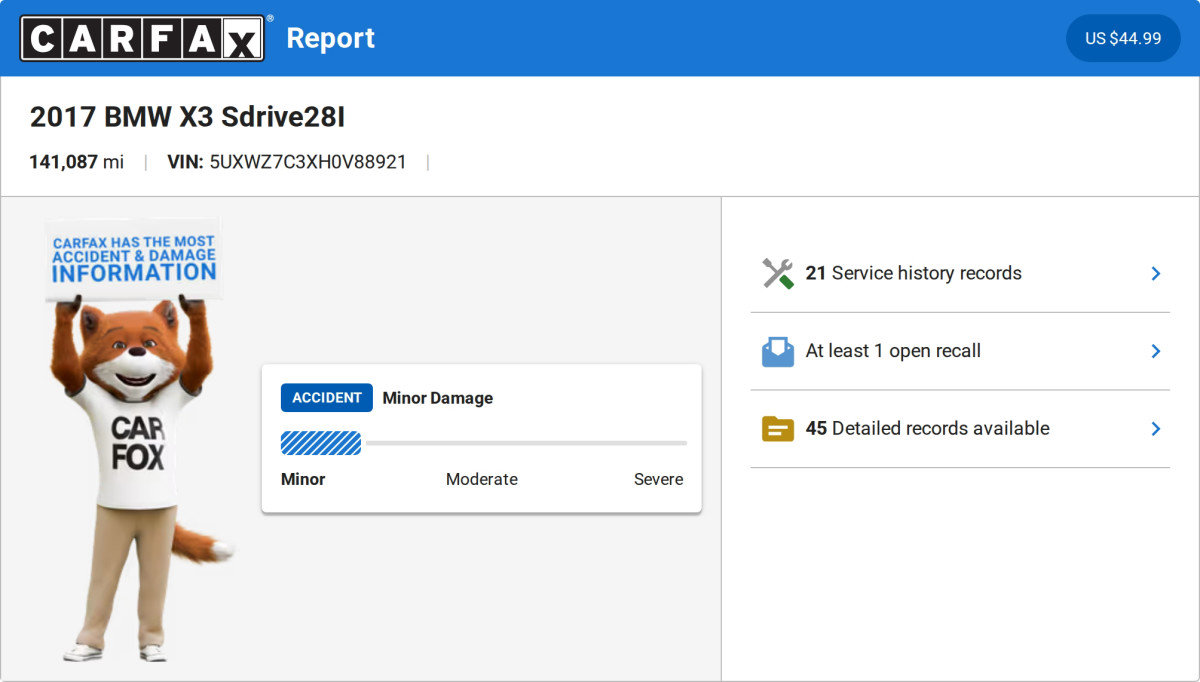Click the Moderate label on damage scale

click(481, 479)
